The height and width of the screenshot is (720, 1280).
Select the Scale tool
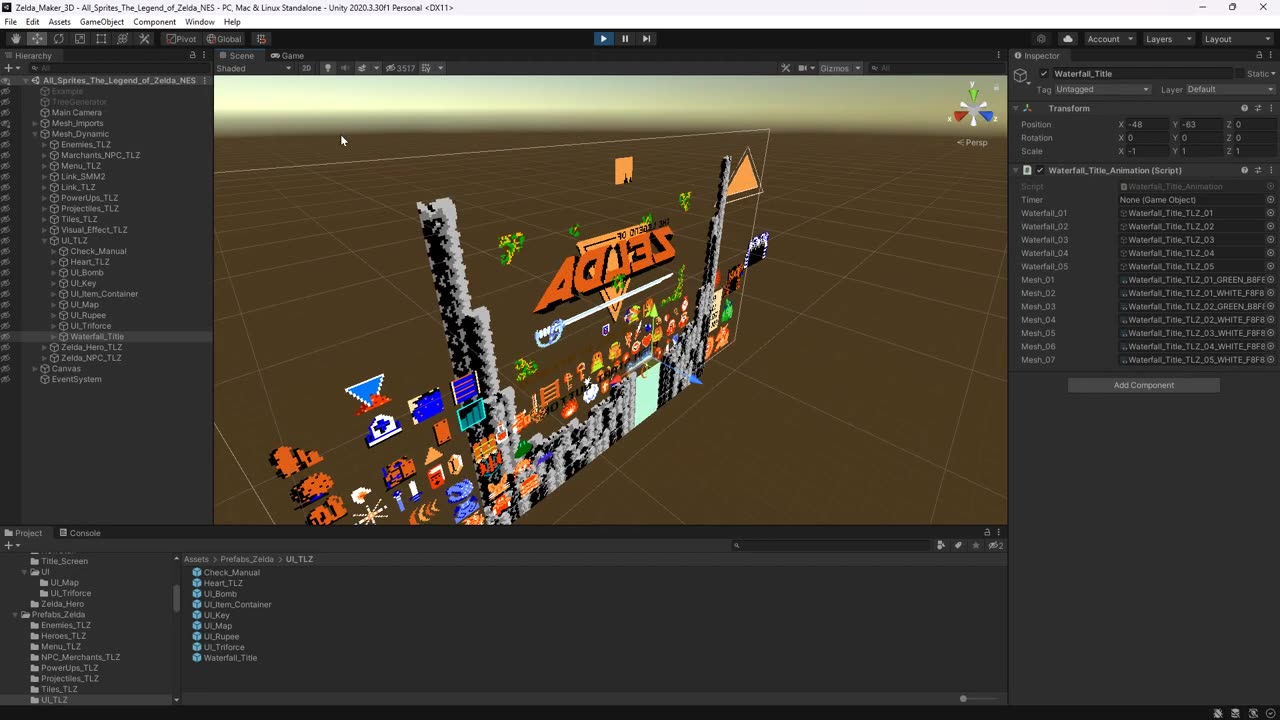[80, 39]
